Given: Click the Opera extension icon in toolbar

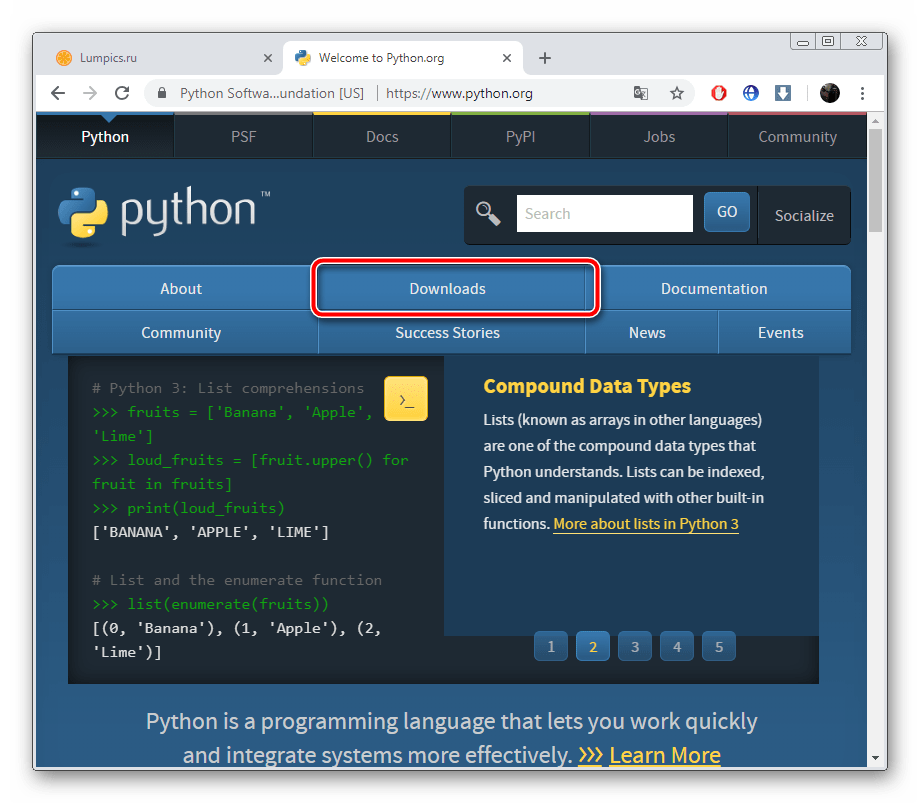Looking at the screenshot, I should 718,93.
